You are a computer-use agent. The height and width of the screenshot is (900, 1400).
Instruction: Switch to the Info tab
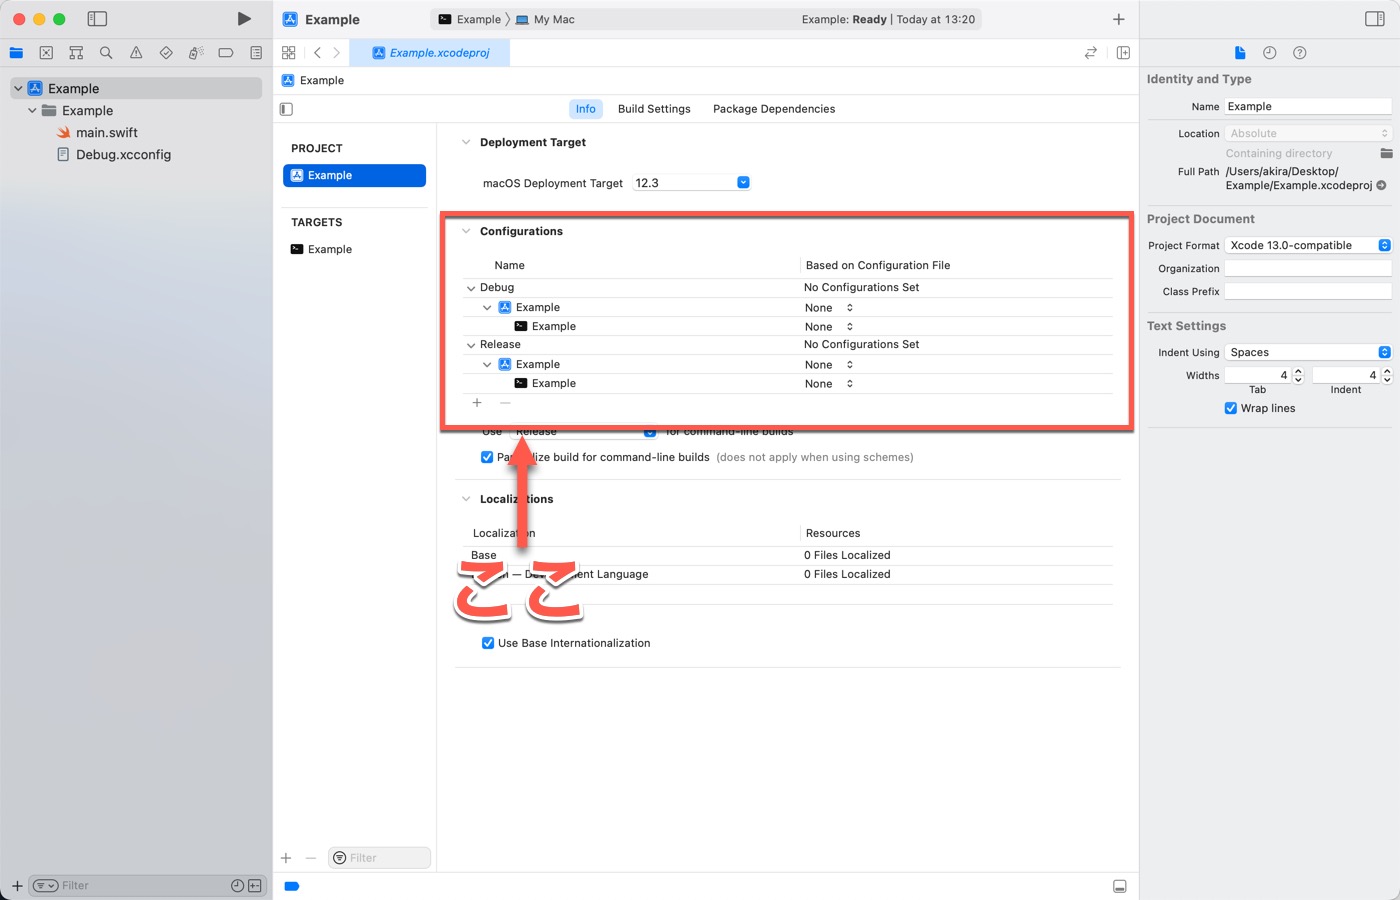coord(586,109)
